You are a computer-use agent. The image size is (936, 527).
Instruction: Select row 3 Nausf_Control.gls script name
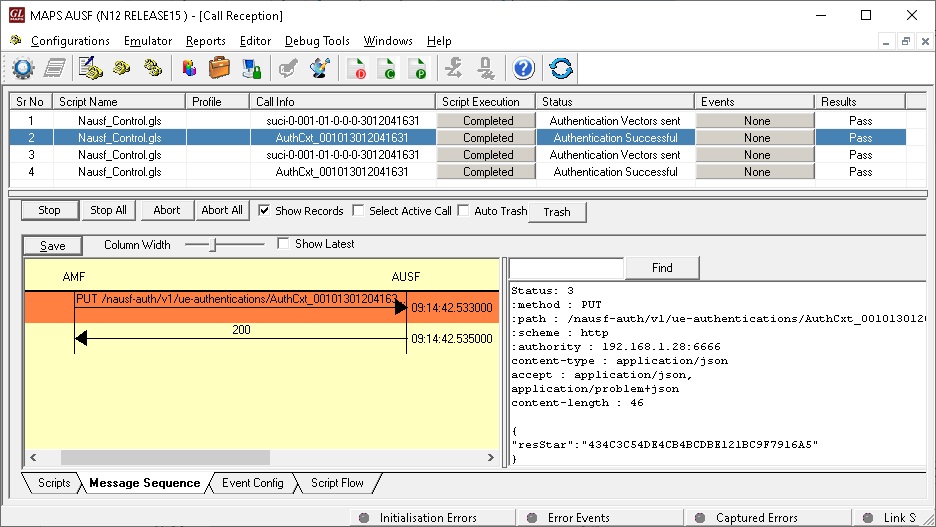tap(119, 155)
